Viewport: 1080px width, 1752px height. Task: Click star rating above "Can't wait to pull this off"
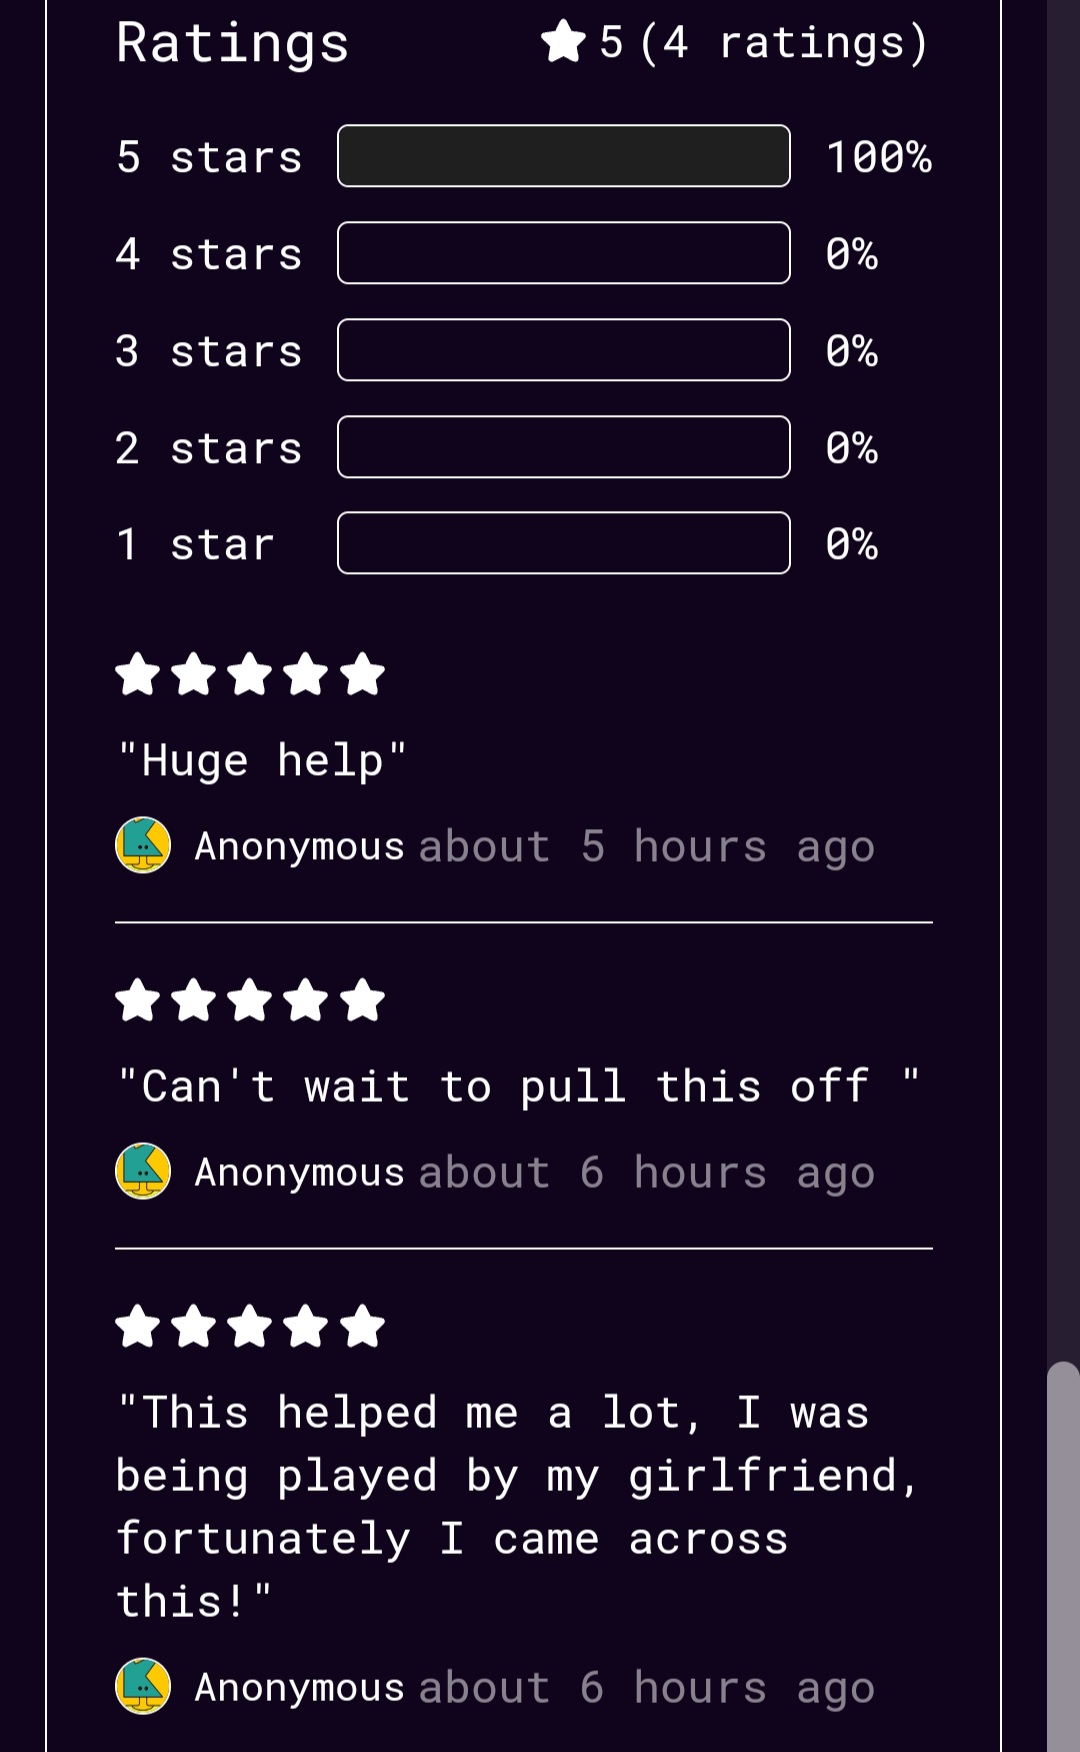tap(250, 1000)
